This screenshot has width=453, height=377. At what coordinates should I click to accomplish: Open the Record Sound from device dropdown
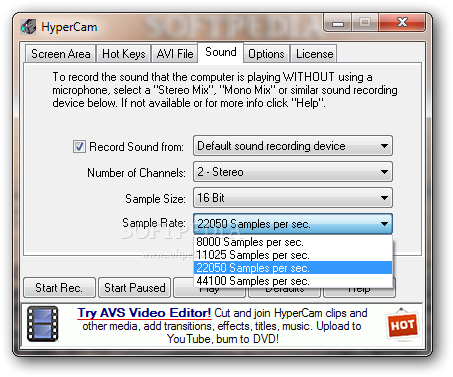(x=293, y=146)
